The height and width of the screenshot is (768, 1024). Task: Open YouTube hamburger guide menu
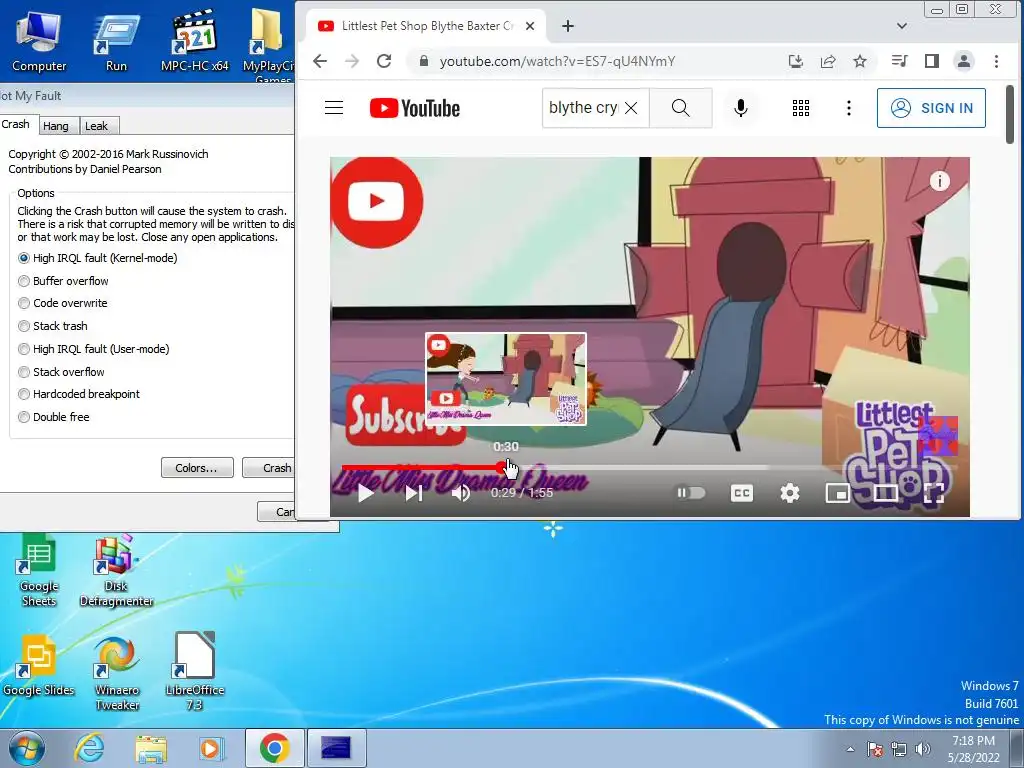(334, 108)
